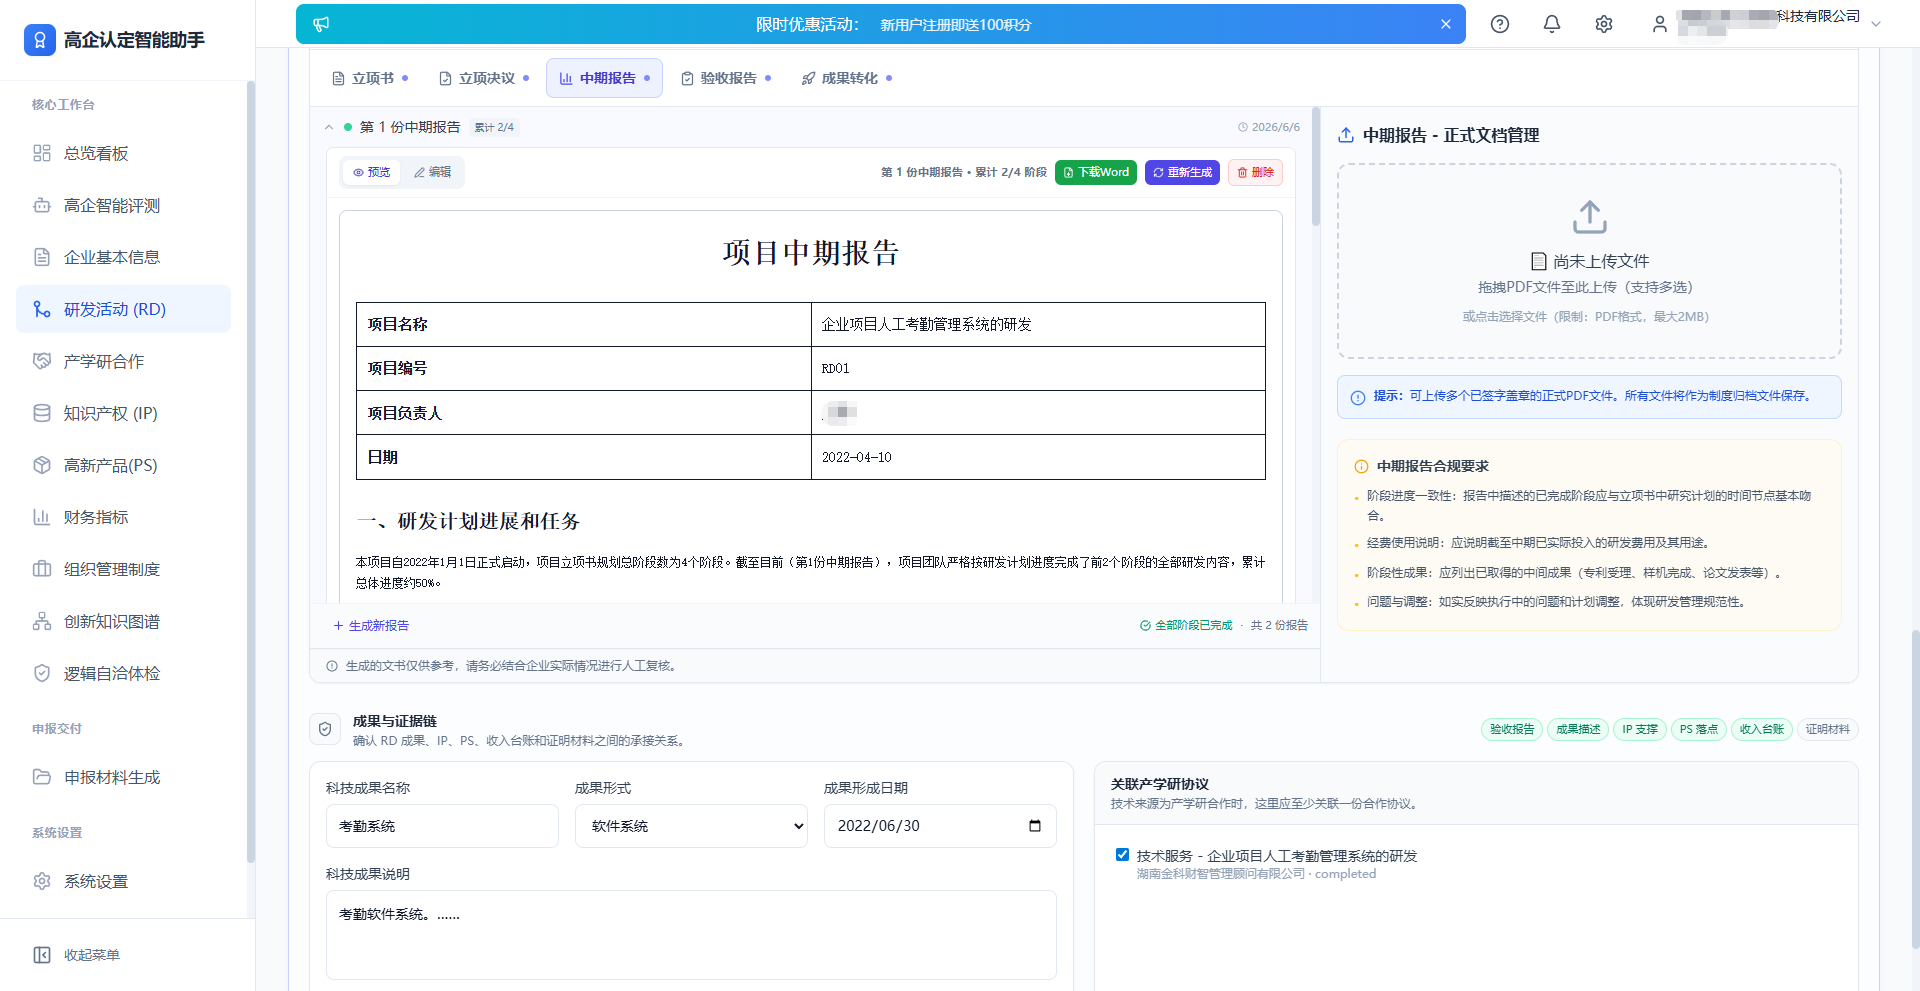Image resolution: width=1920 pixels, height=991 pixels.
Task: Click the 收入台账 status tag
Action: [1761, 729]
